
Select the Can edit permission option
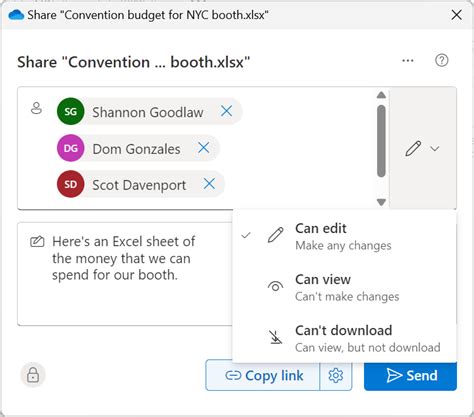pos(344,236)
